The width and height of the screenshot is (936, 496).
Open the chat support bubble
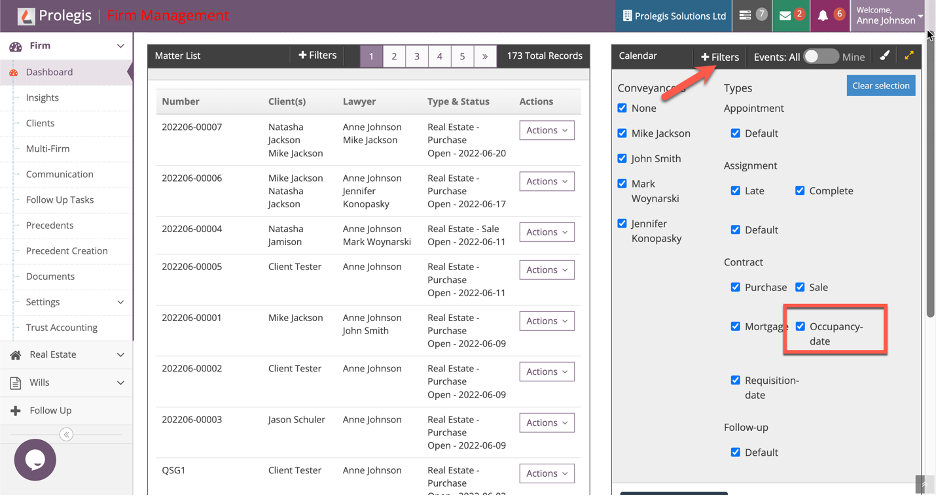[35, 459]
